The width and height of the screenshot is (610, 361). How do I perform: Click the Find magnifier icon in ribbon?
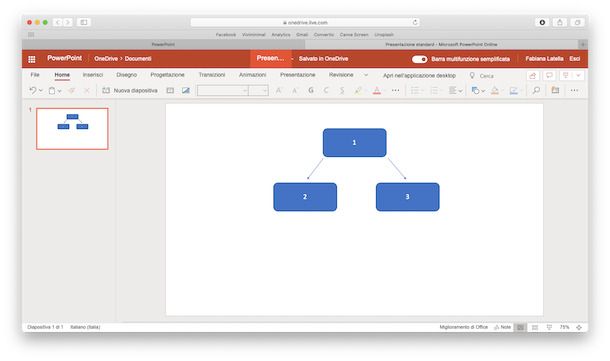[536, 90]
